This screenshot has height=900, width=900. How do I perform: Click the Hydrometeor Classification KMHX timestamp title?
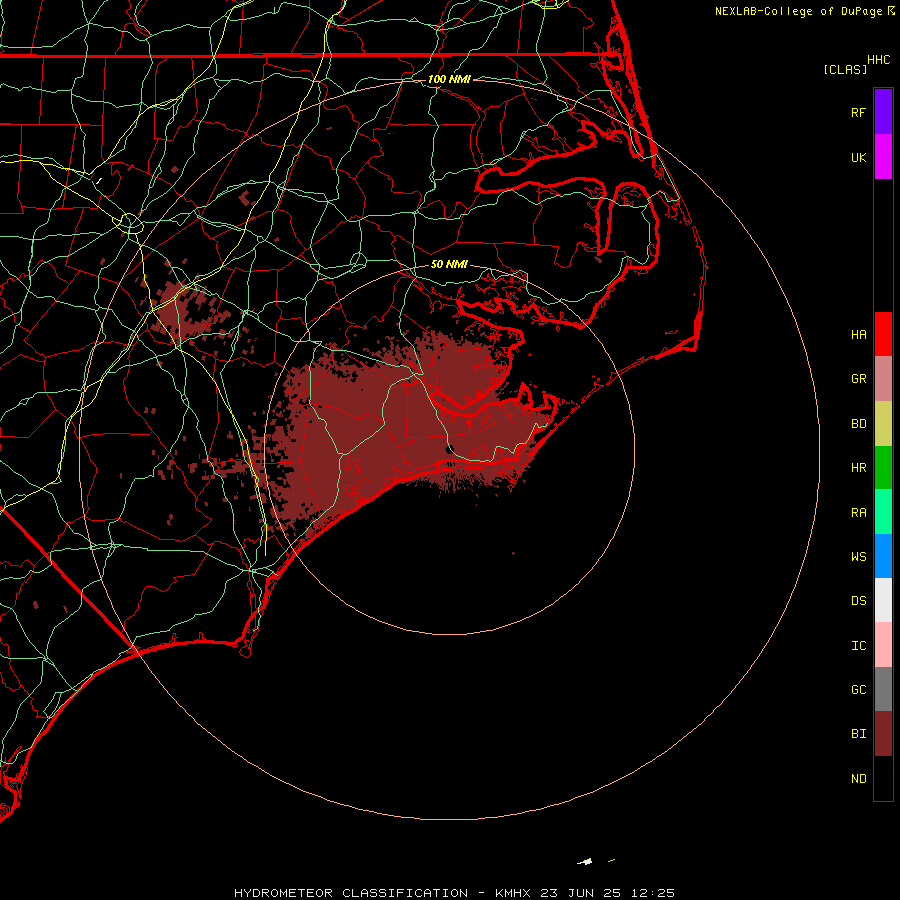(454, 893)
